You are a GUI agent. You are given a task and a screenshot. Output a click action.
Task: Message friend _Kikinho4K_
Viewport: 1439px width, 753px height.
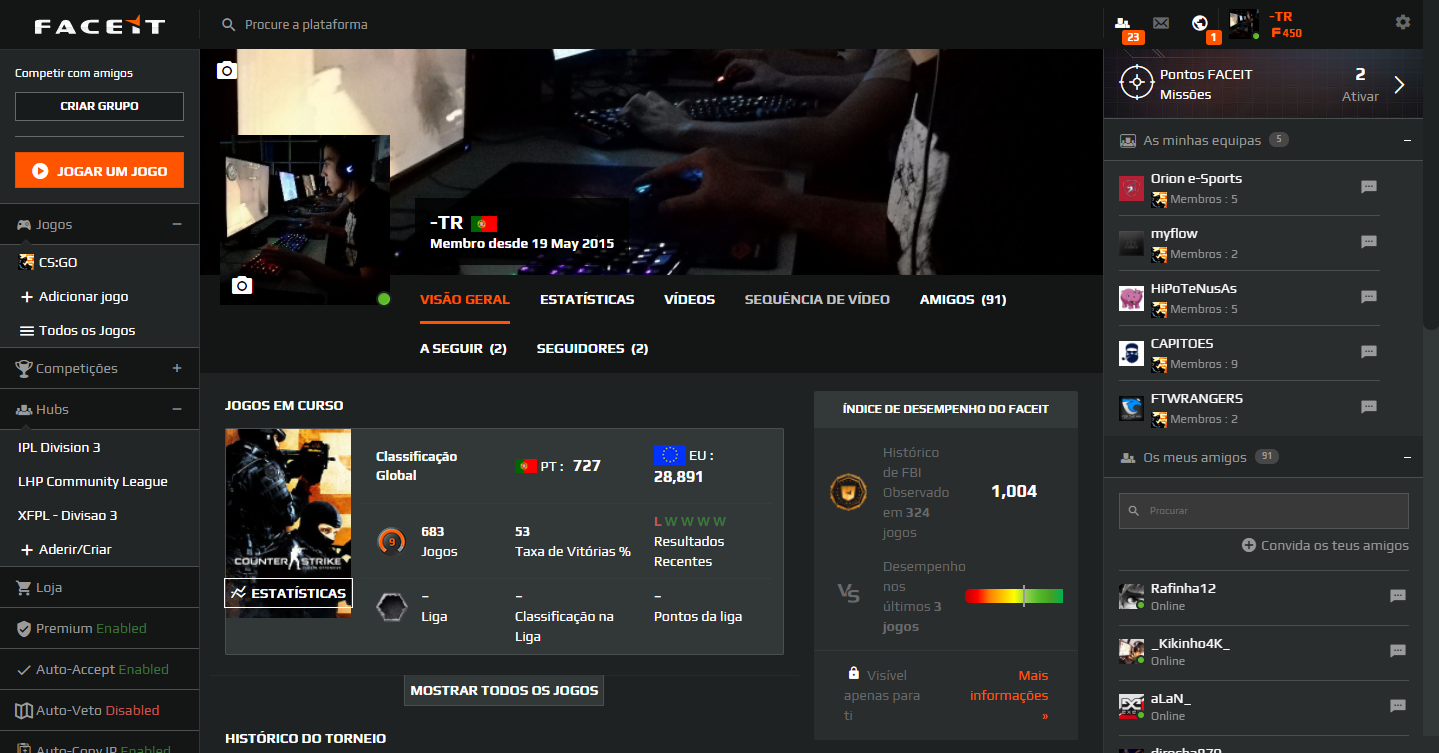pyautogui.click(x=1398, y=651)
